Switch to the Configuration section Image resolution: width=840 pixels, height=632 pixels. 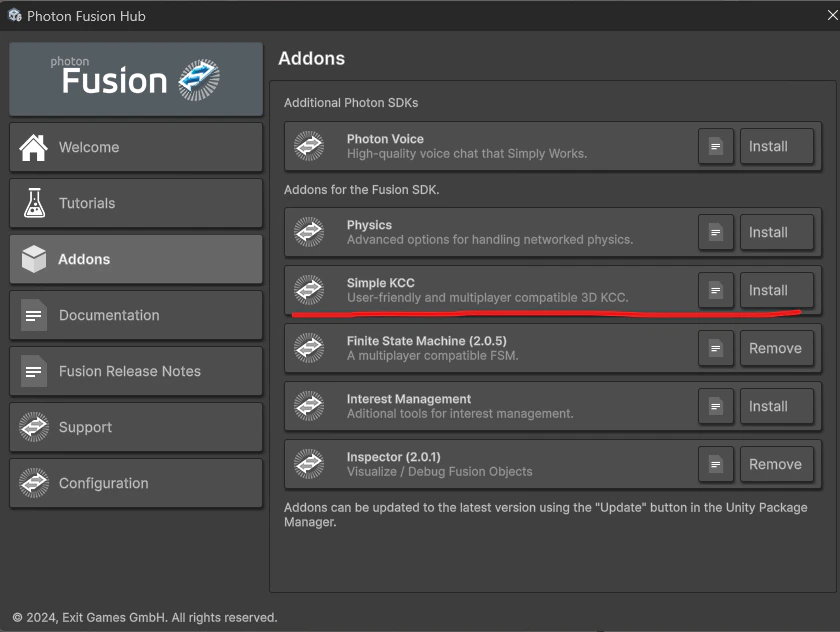pyautogui.click(x=136, y=483)
